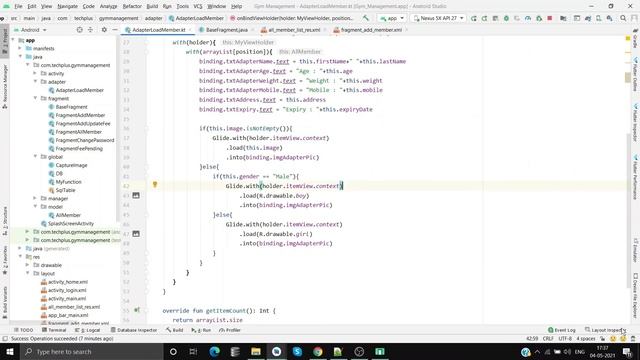The height and width of the screenshot is (360, 640).
Task: Open Project panel settings gear
Action: point(104,30)
